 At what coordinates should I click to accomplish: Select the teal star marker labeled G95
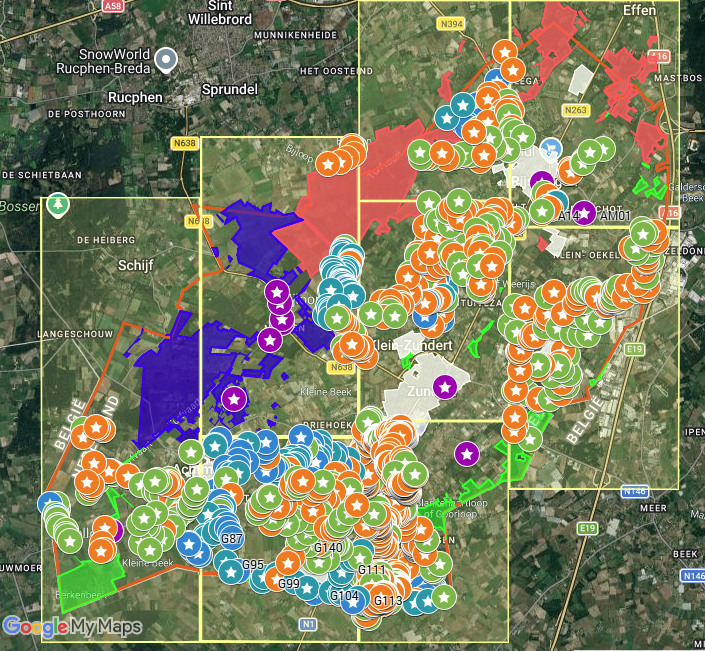coord(232,572)
